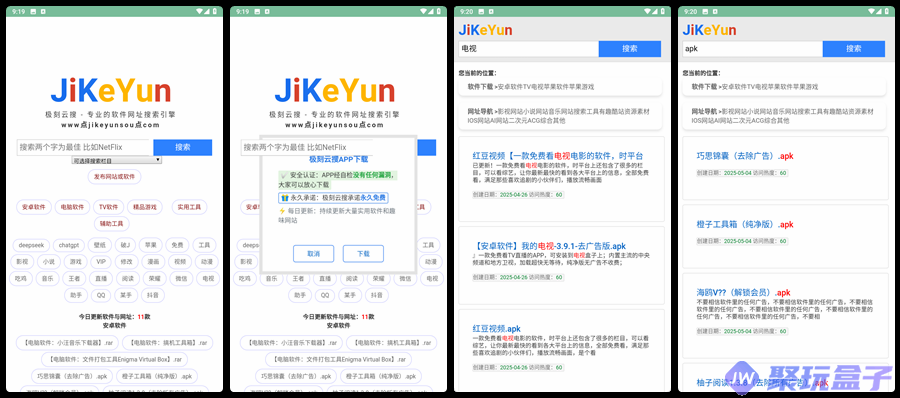This screenshot has height=398, width=900.
Task: Click the JiKeYun logo above the apk search
Action: [709, 30]
